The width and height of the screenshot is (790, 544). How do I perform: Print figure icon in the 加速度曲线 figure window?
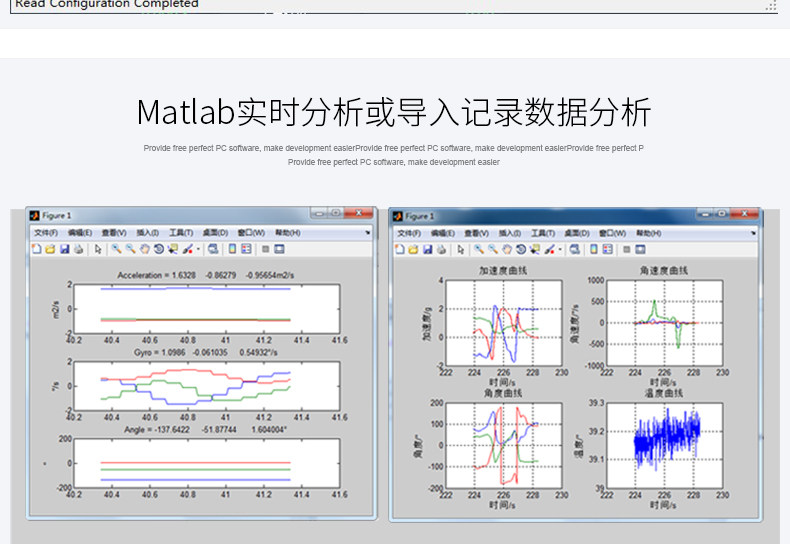pos(441,249)
